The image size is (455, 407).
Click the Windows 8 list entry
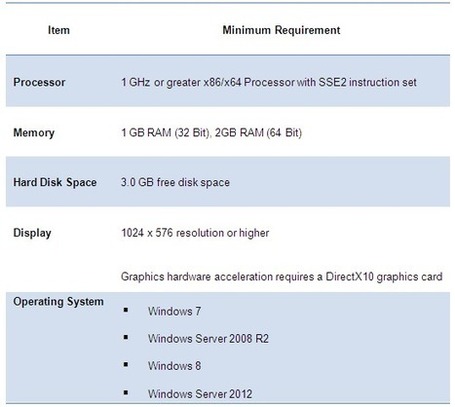click(174, 366)
